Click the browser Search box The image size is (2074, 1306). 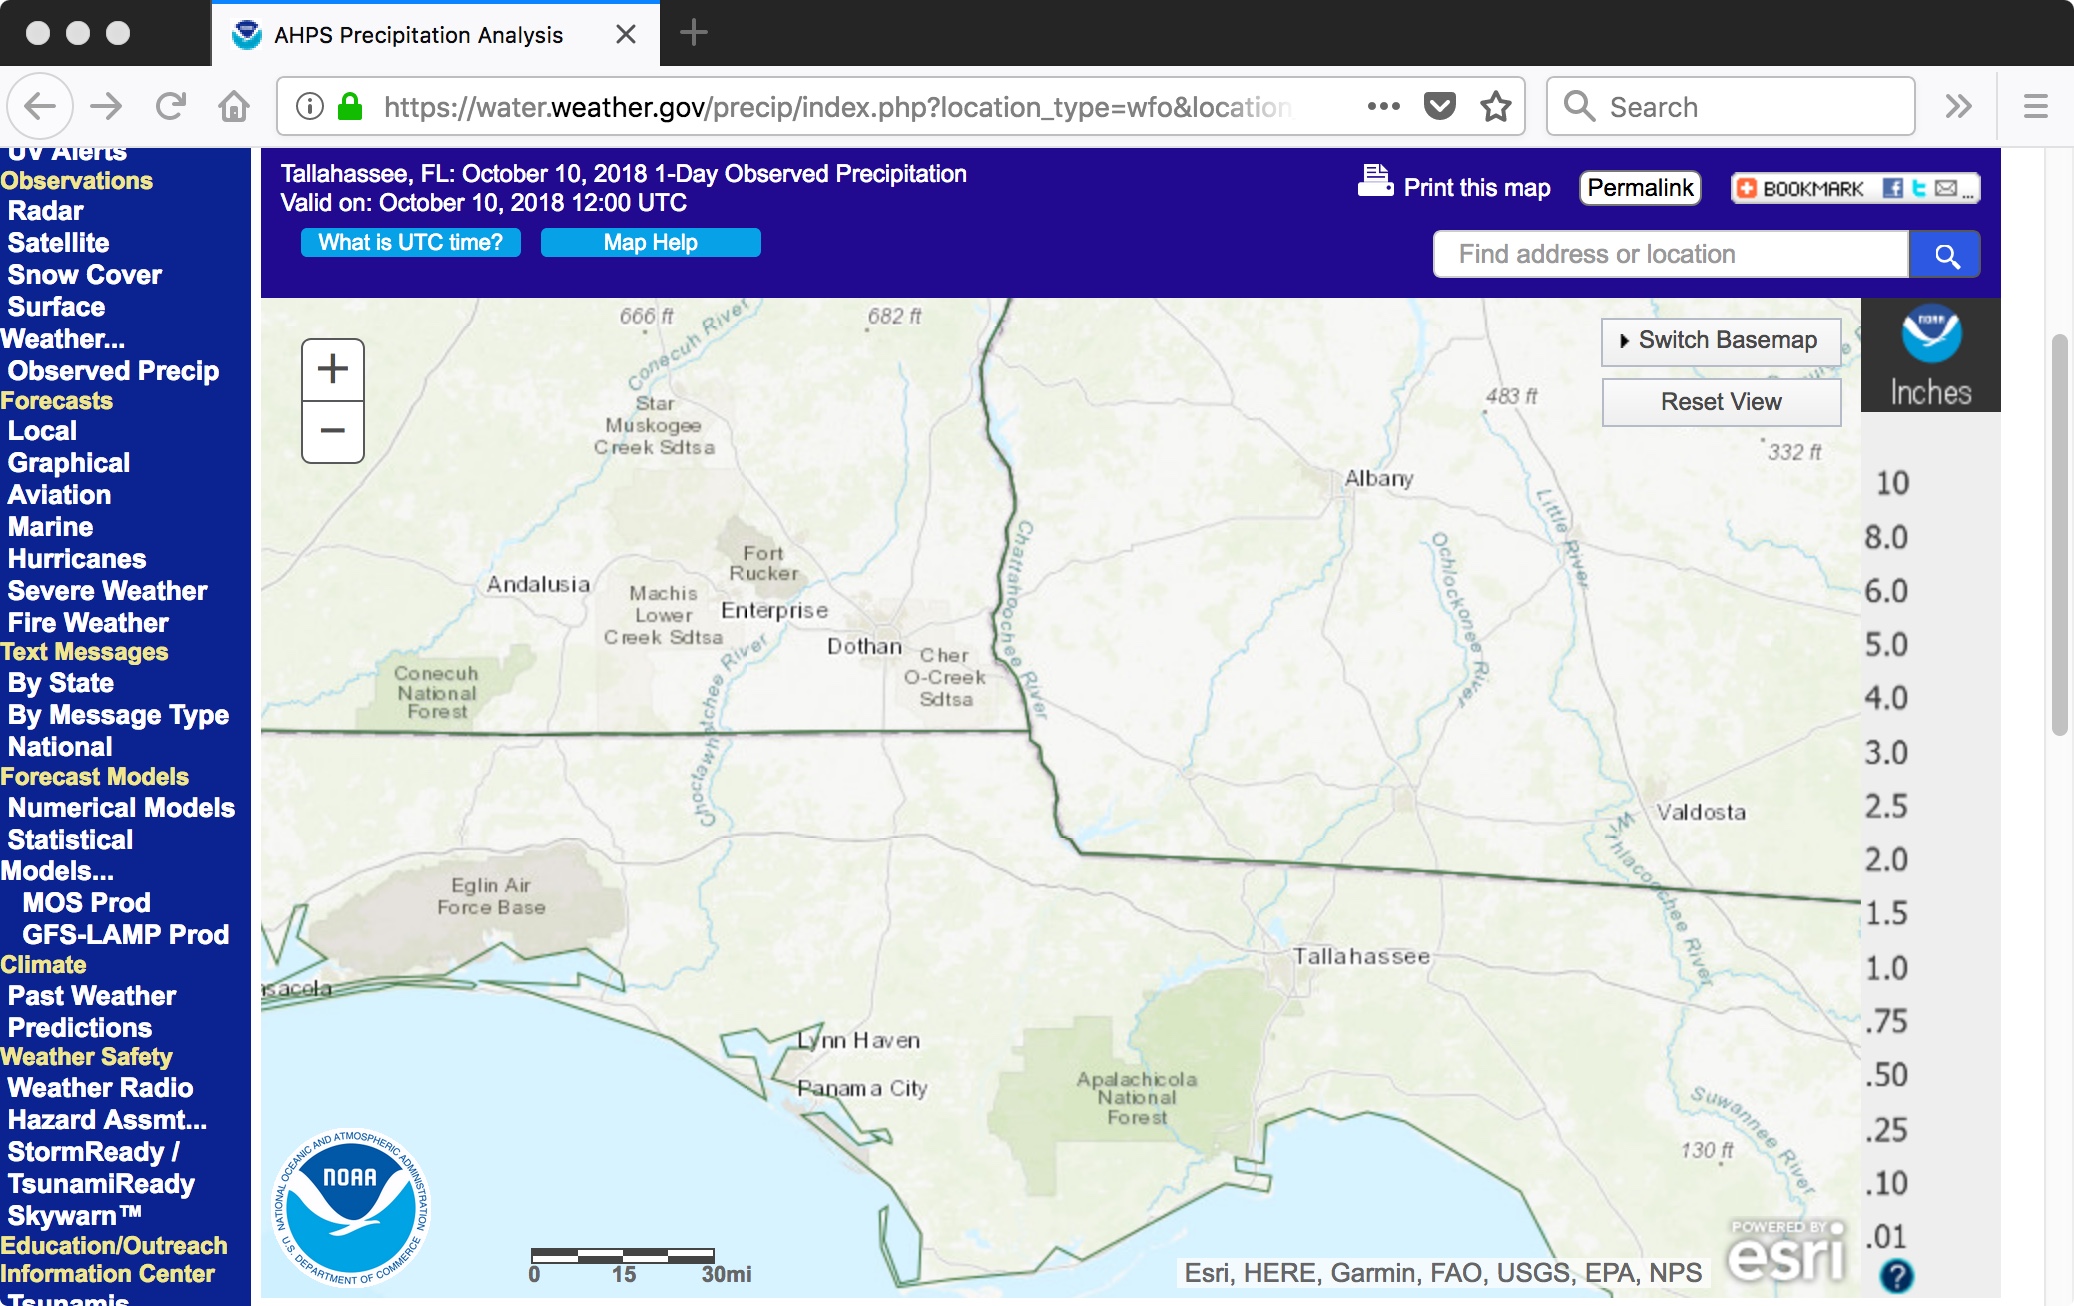[x=1731, y=106]
